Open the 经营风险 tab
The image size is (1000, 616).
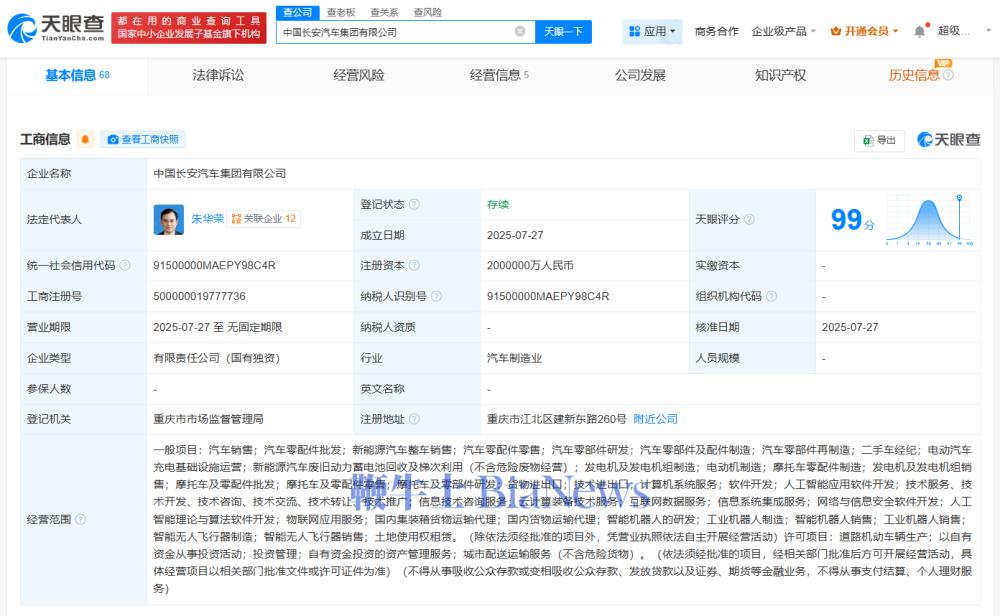(358, 75)
